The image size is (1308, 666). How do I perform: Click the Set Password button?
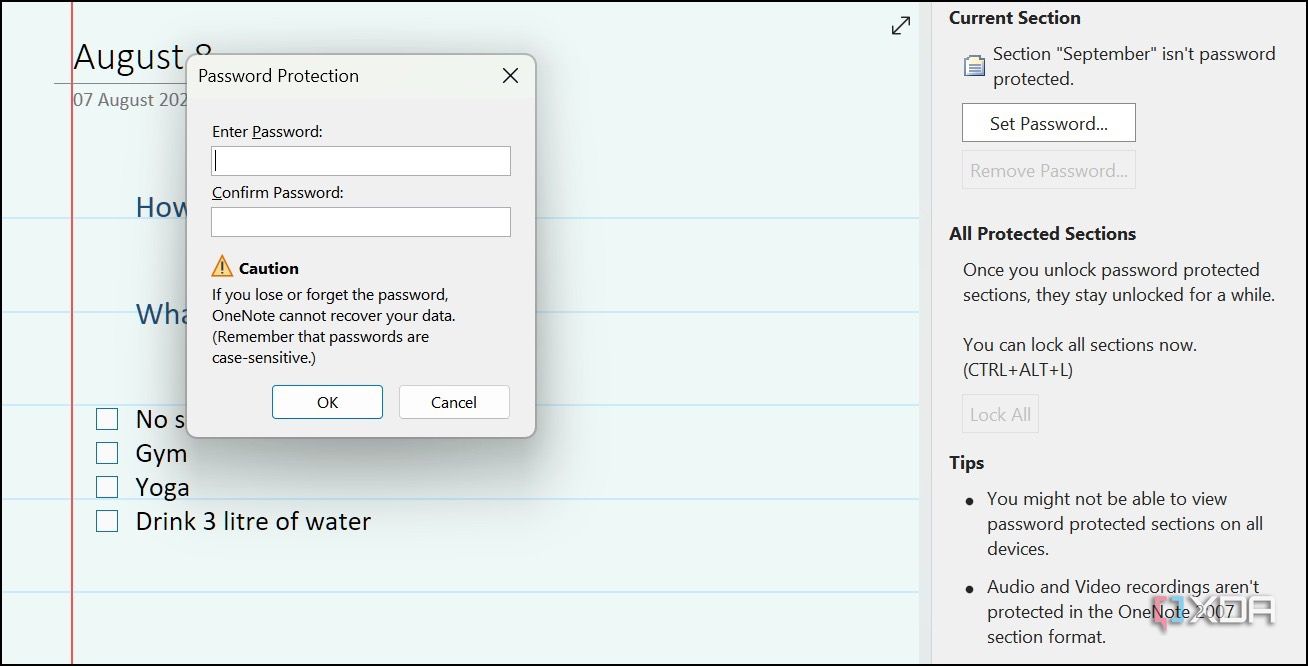click(1049, 123)
